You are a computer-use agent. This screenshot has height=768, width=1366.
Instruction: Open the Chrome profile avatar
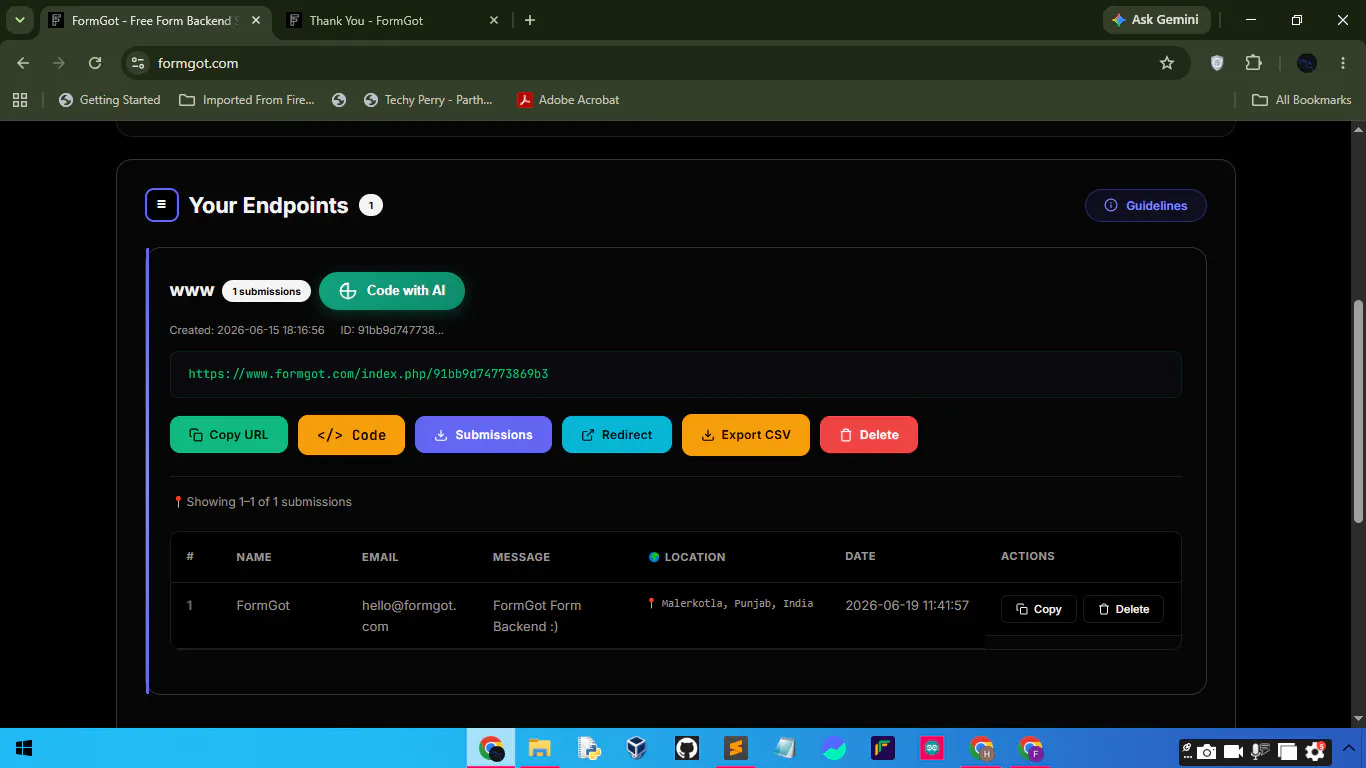[x=1307, y=63]
